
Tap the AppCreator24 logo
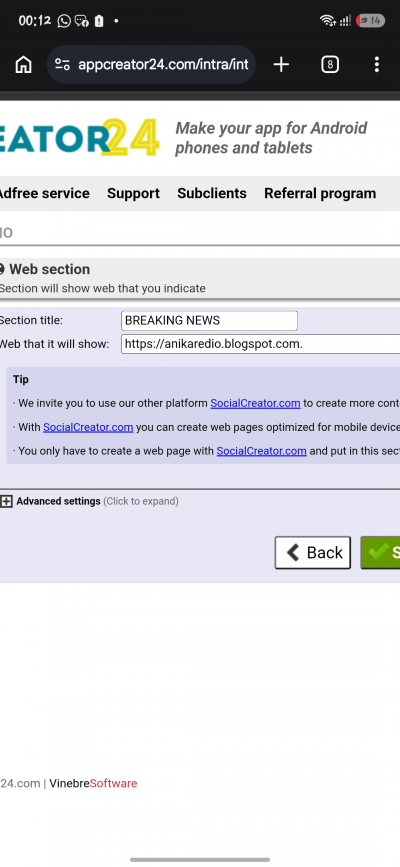coord(80,138)
